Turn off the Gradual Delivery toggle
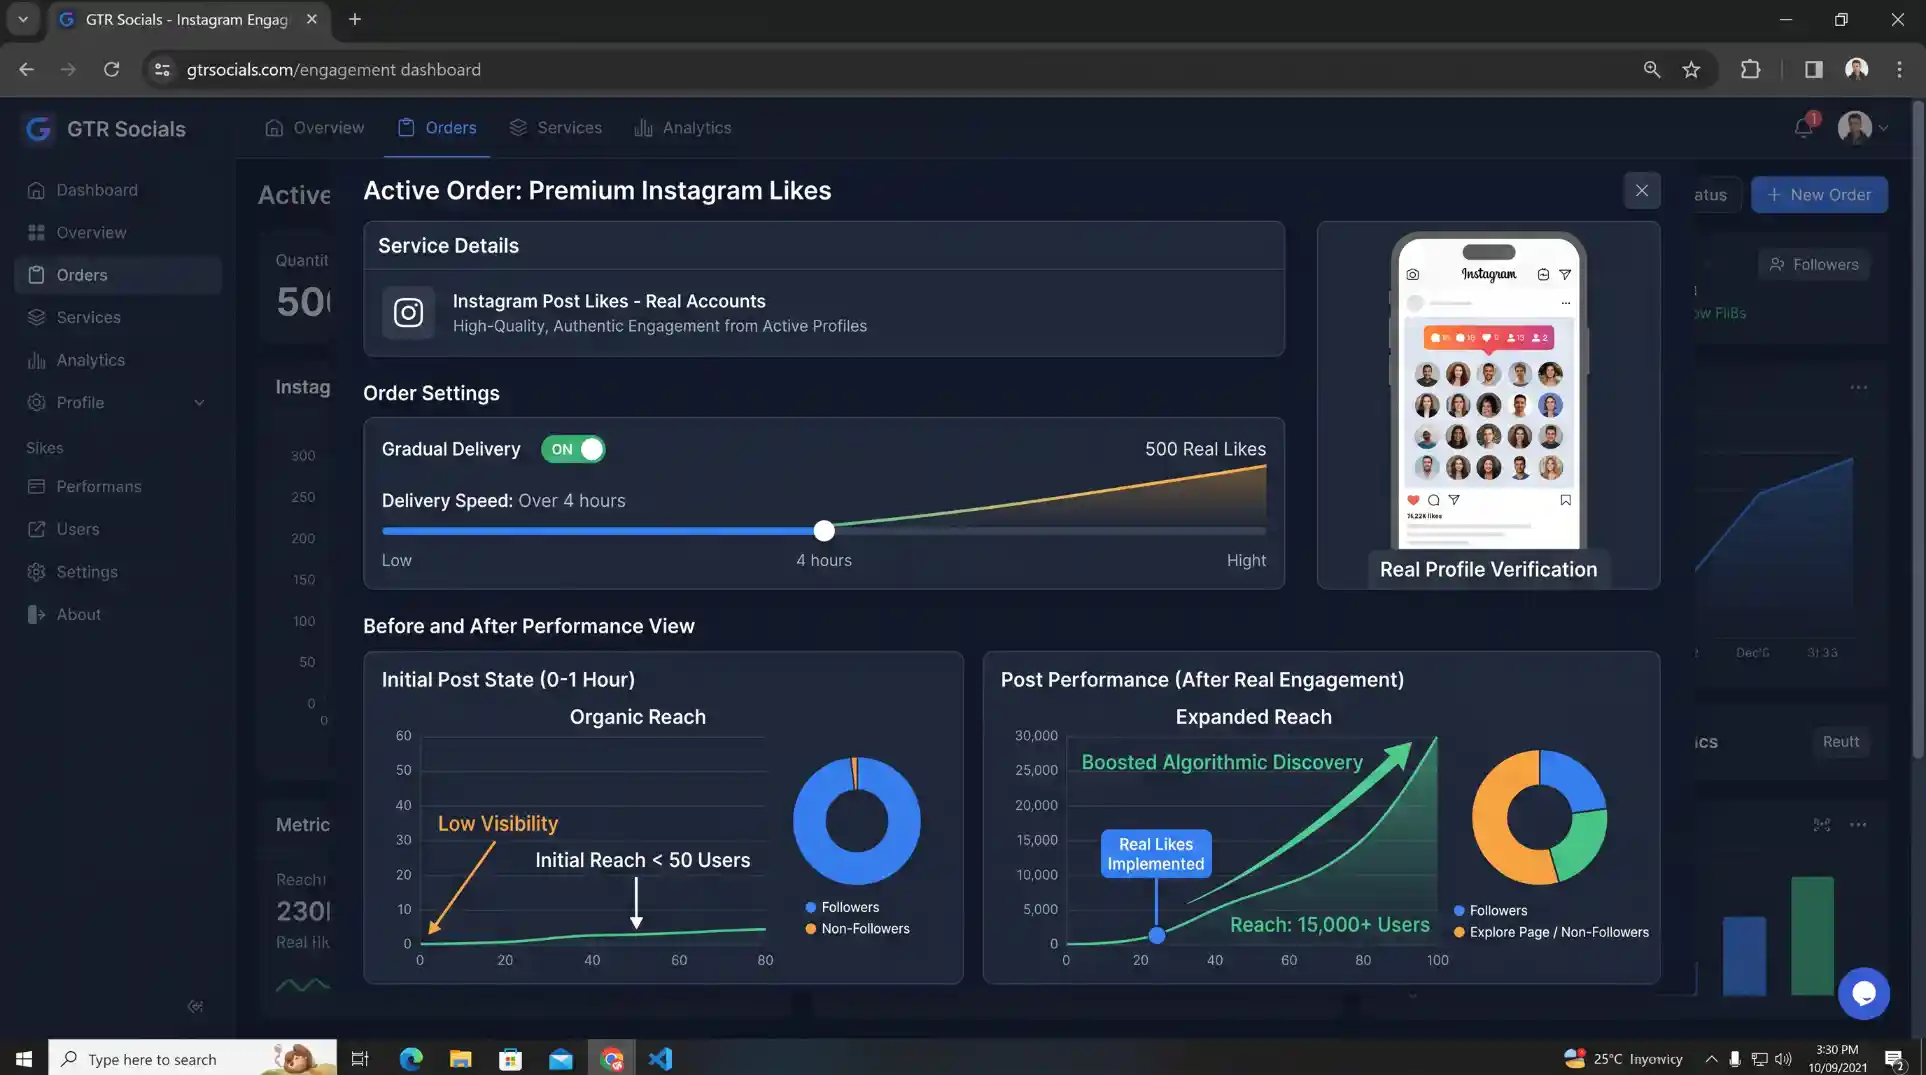Screen dimensions: 1926x1075 click(x=573, y=449)
